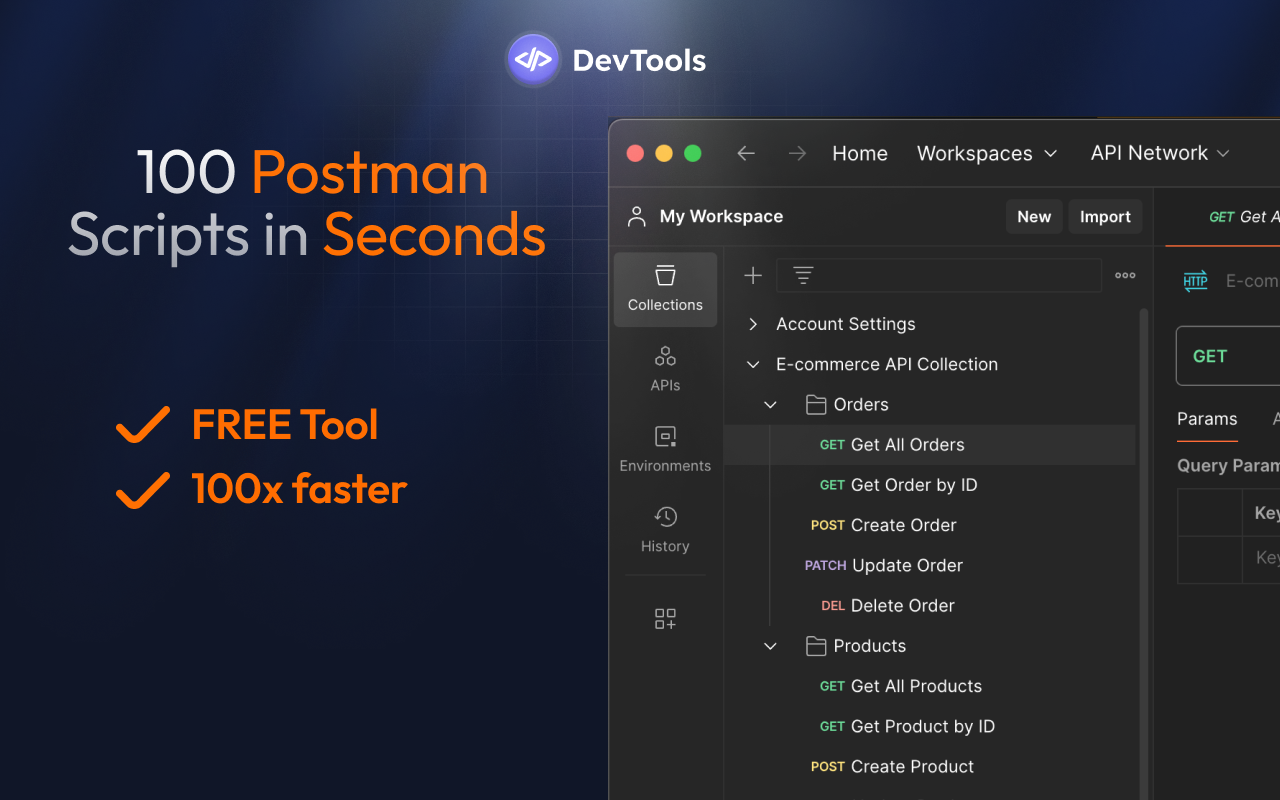Expand the Account Settings collection

(754, 324)
